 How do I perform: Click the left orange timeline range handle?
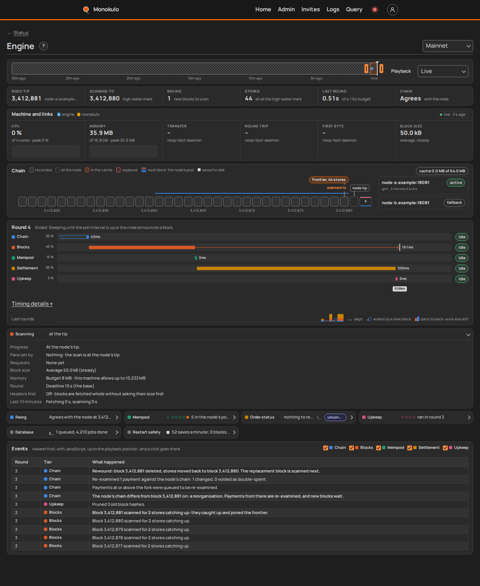[366, 68]
